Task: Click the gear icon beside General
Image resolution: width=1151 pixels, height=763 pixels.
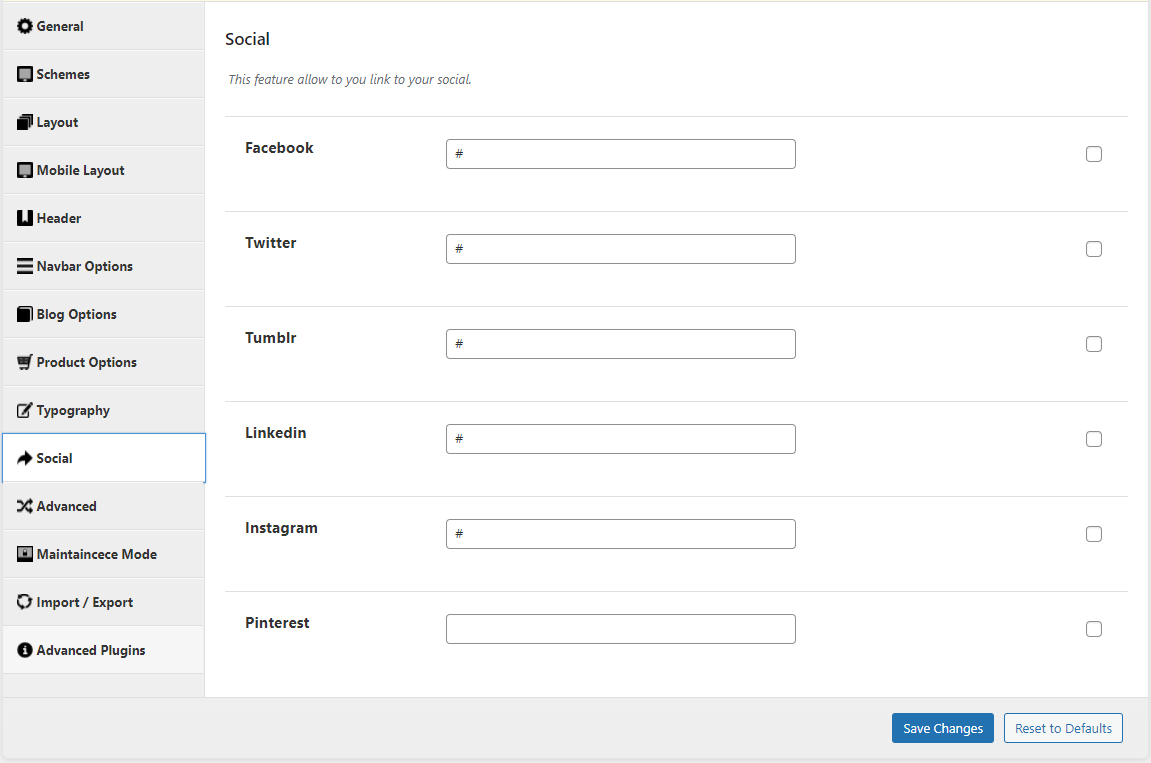Action: coord(25,26)
